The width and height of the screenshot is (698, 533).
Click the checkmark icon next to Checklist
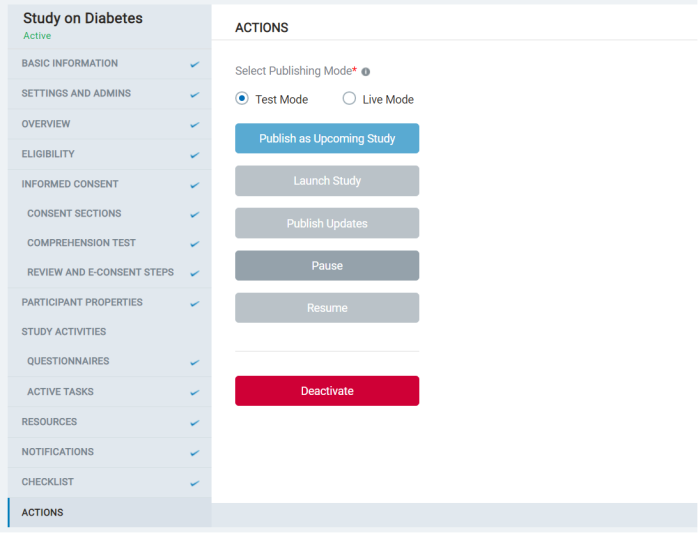click(195, 483)
